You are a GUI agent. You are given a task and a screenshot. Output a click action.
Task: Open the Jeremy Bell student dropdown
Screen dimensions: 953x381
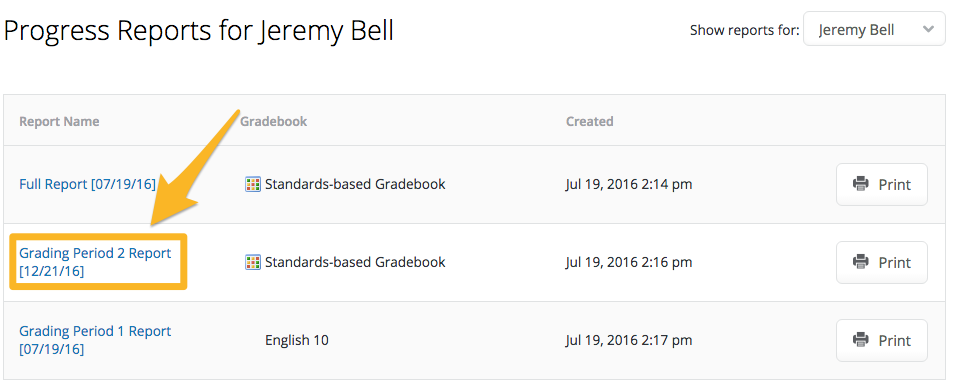pos(874,30)
